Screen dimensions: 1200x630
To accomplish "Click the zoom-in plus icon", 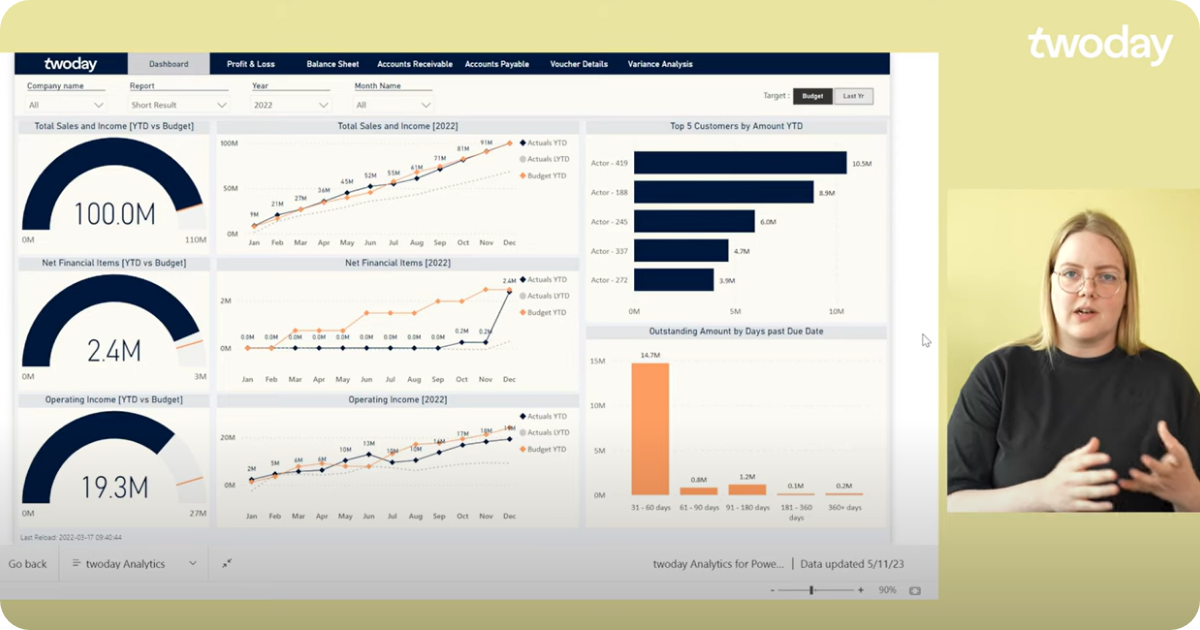I will [861, 590].
